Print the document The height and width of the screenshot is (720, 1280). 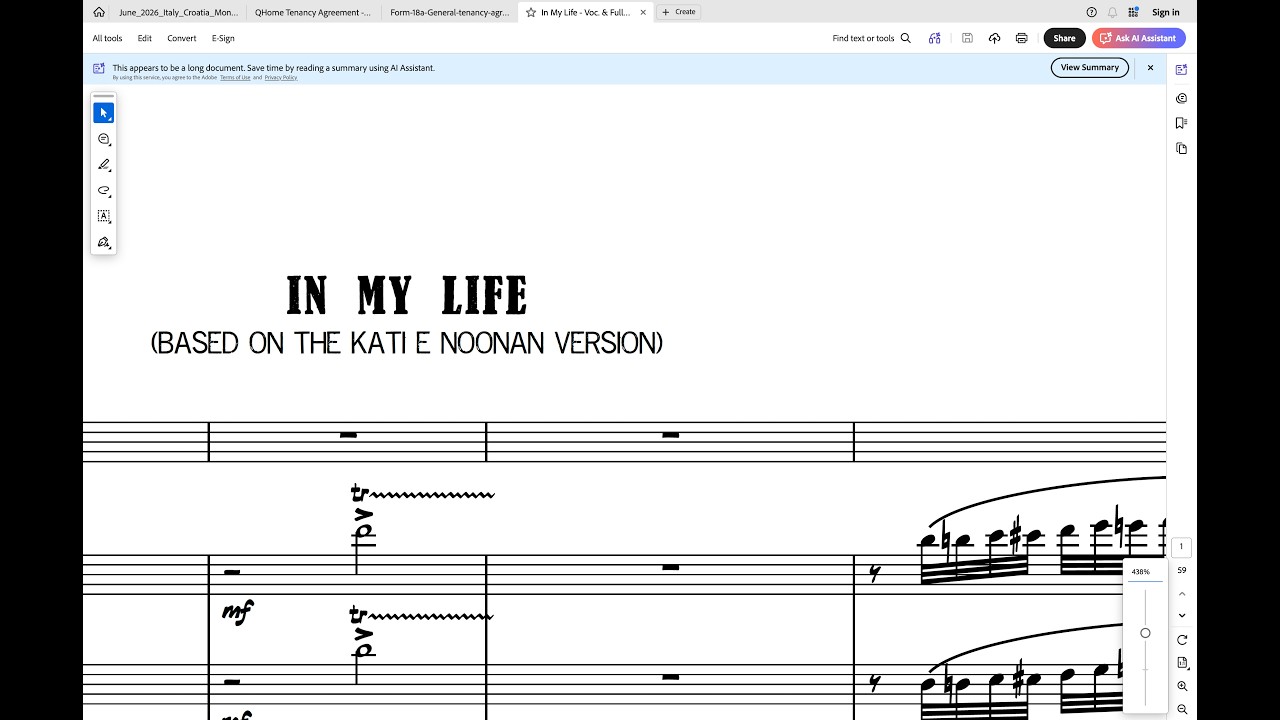[x=1021, y=38]
